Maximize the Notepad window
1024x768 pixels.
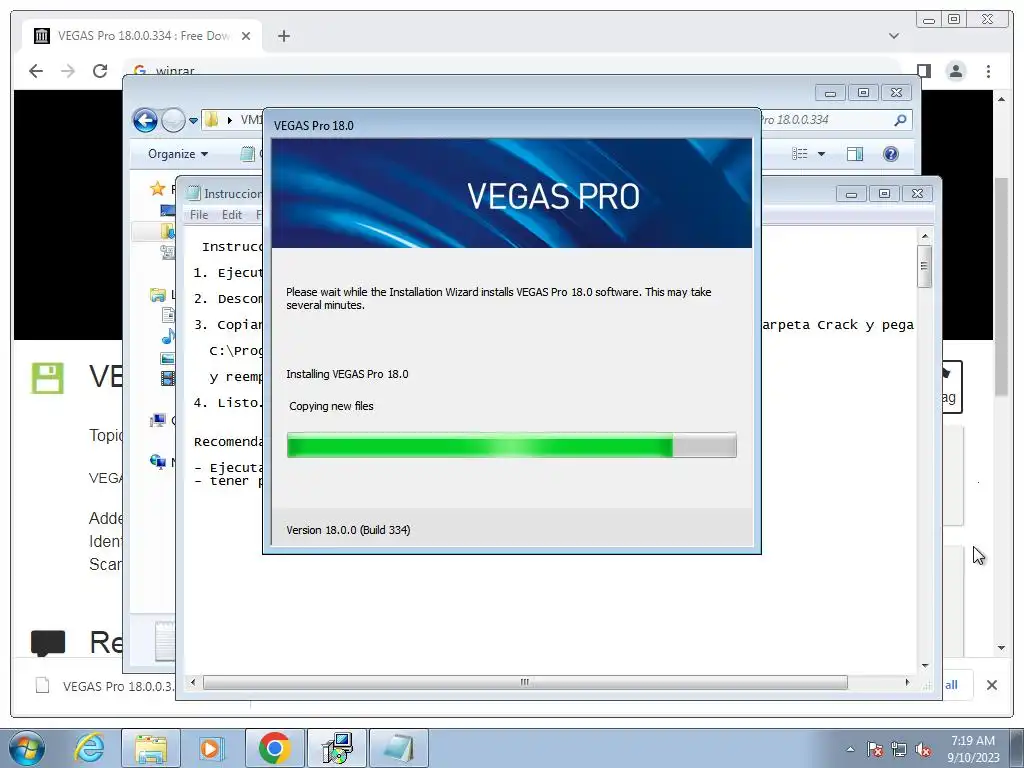(x=884, y=193)
